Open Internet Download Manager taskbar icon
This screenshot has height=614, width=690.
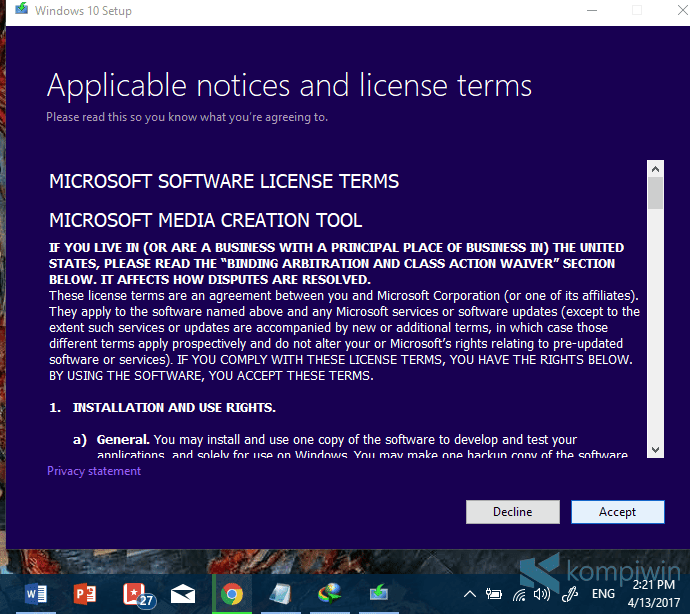click(x=329, y=594)
